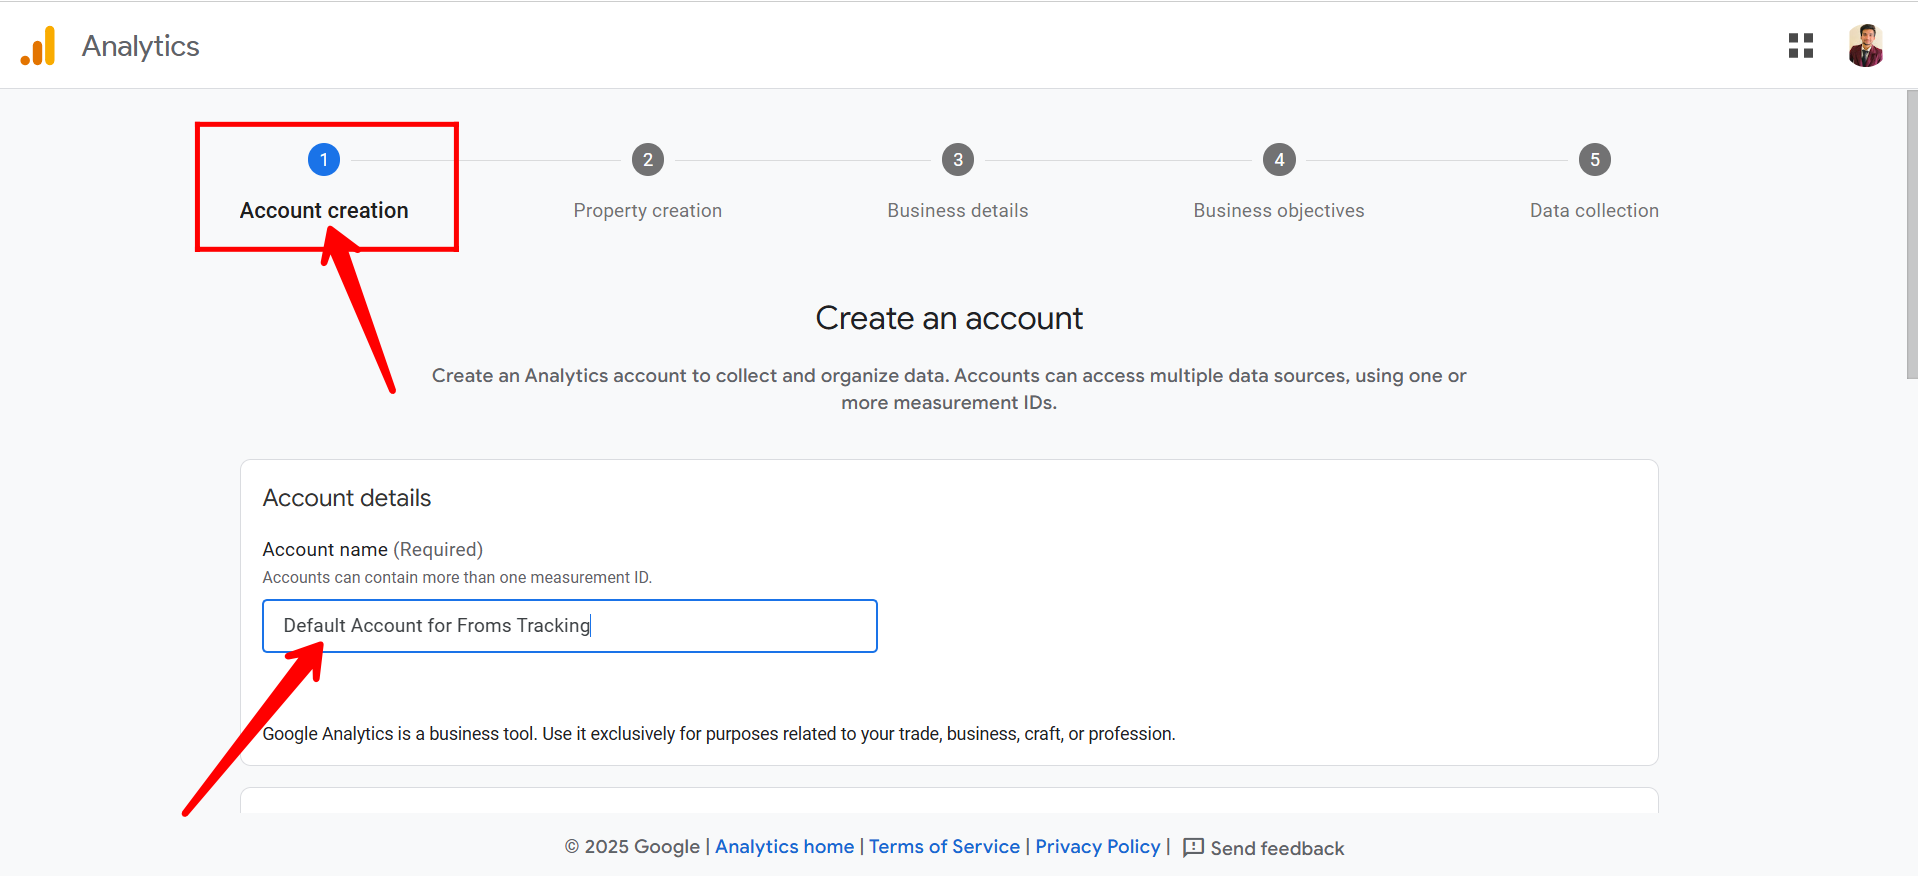Viewport: 1918px width, 876px height.
Task: Click the Google Analytics business tool notice
Action: point(719,734)
